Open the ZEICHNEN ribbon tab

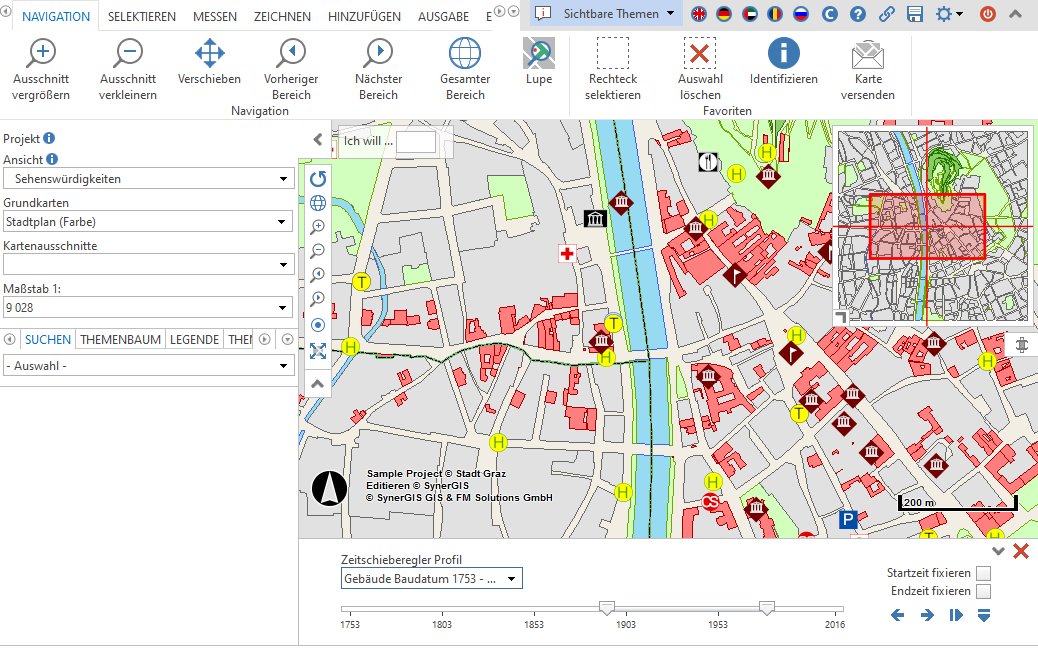(x=282, y=17)
